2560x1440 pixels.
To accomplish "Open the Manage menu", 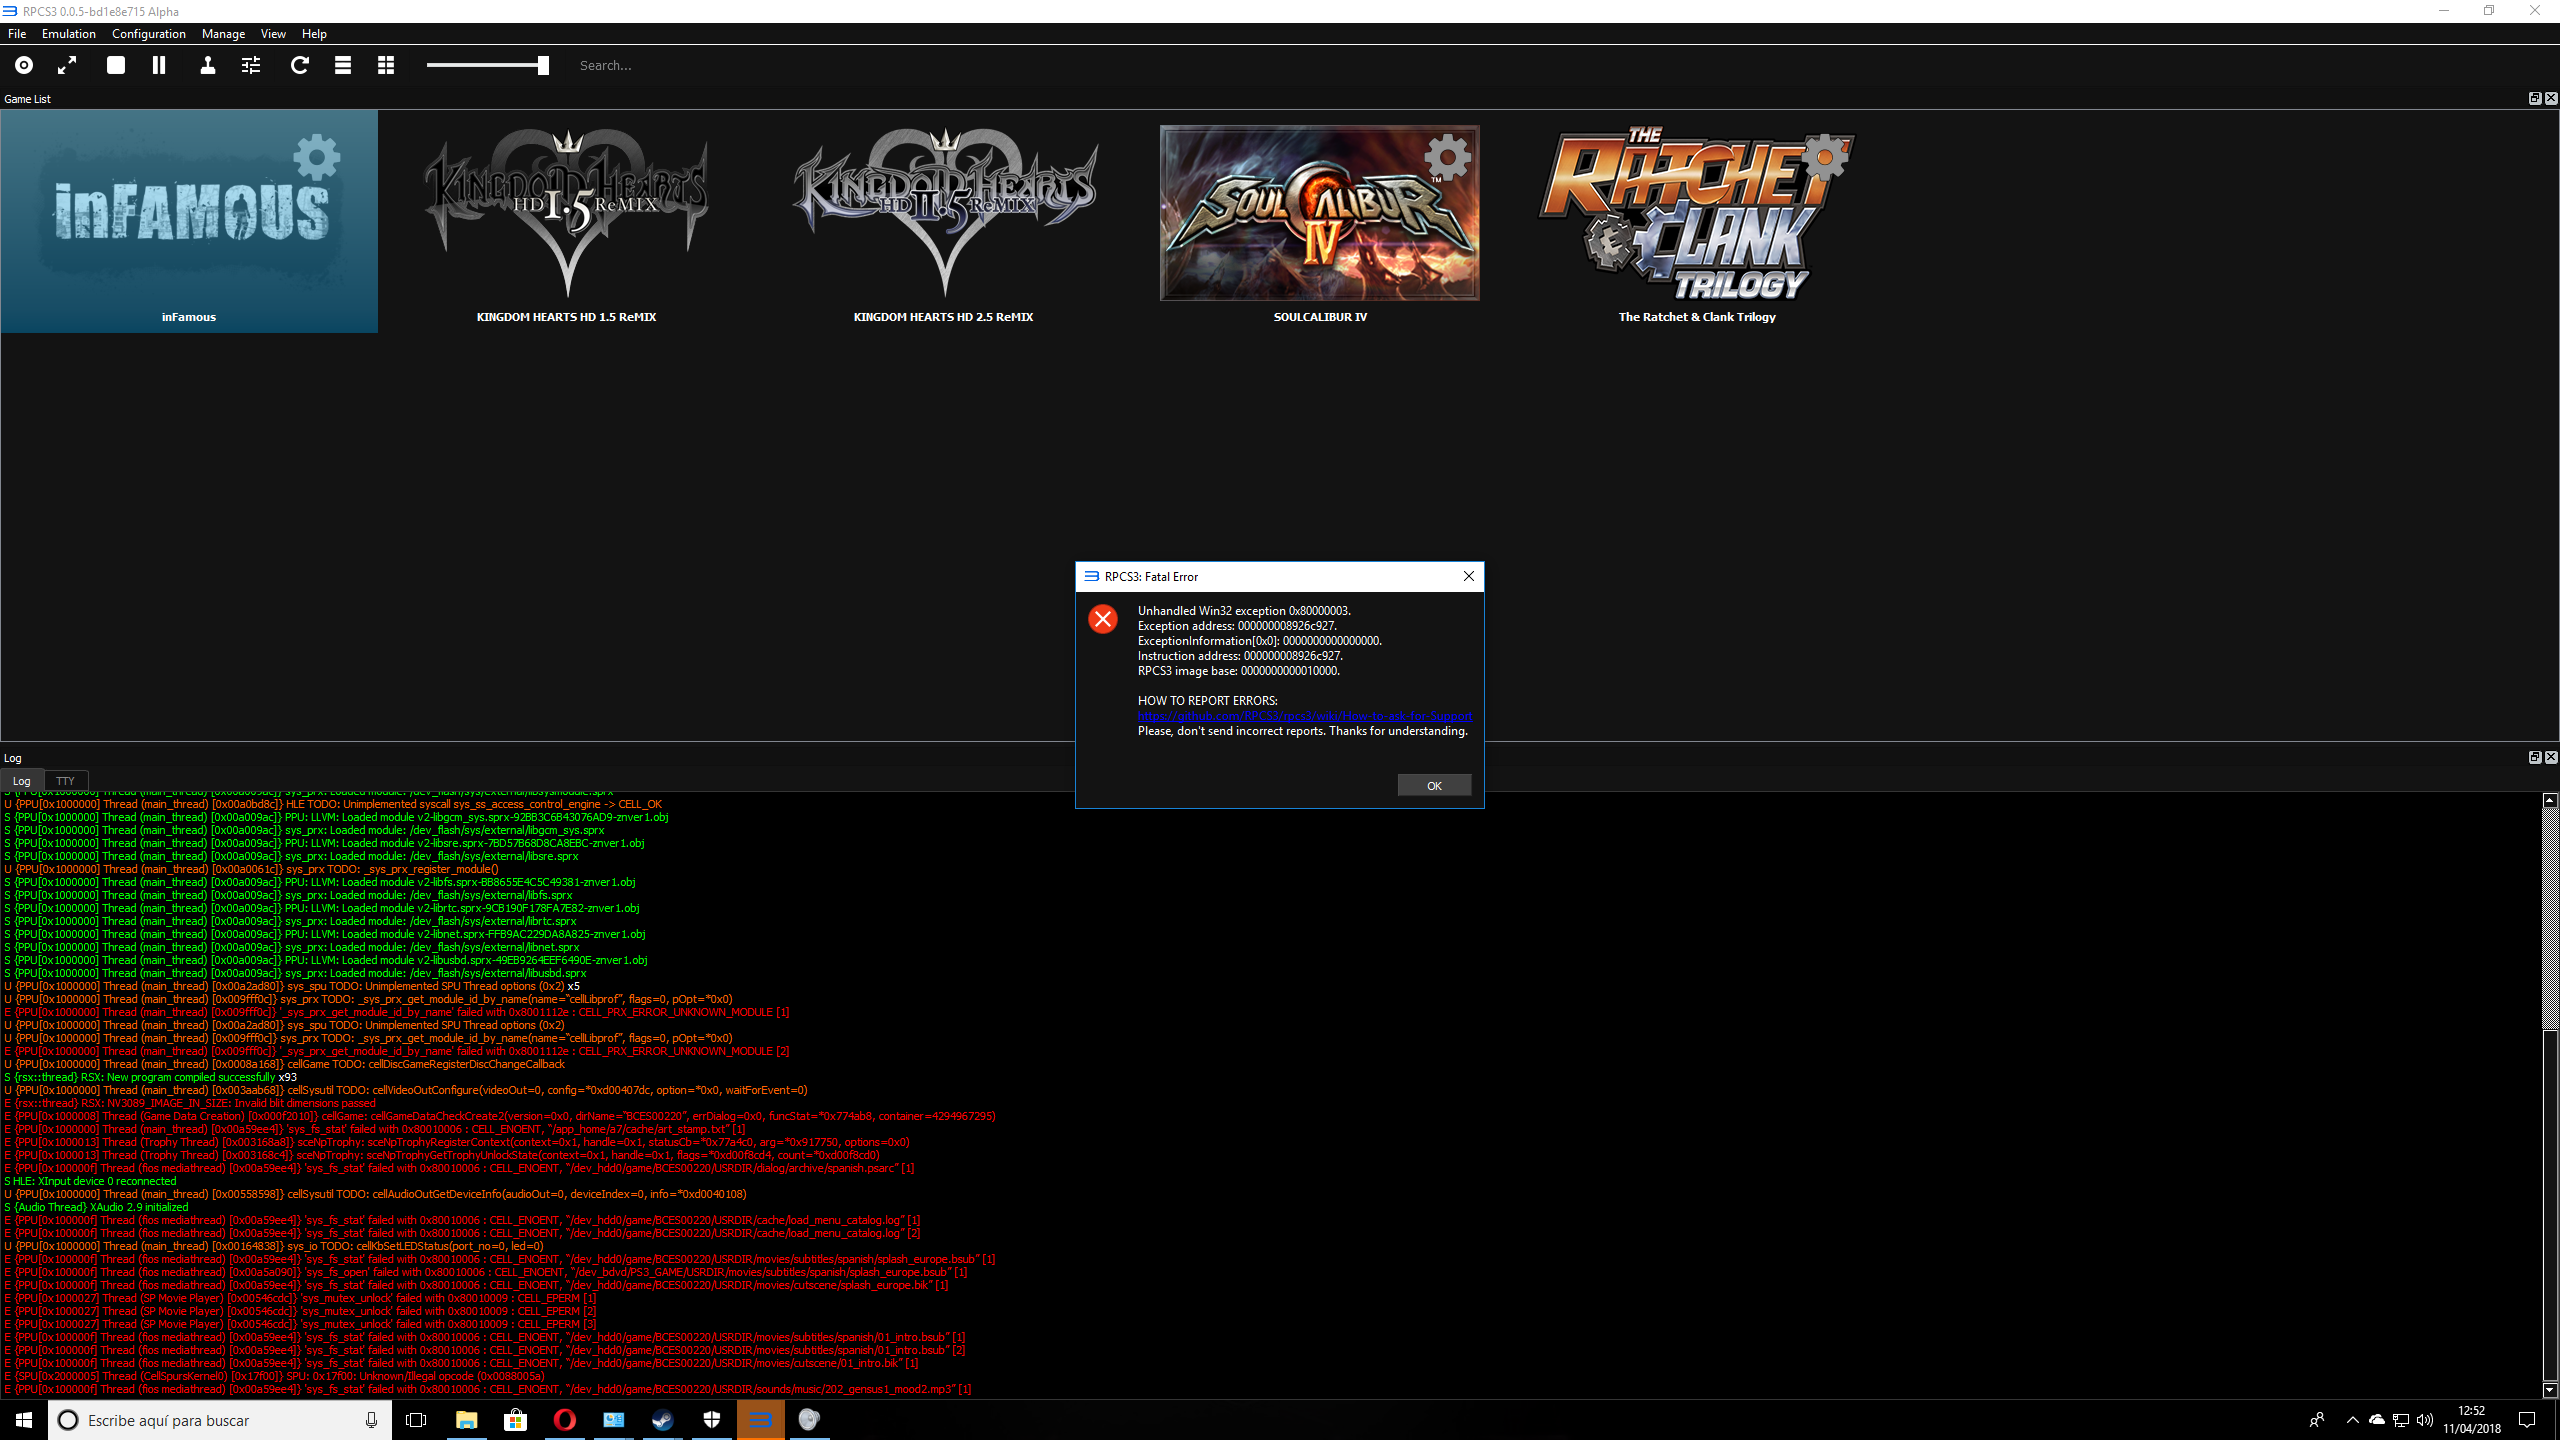I will coord(223,34).
